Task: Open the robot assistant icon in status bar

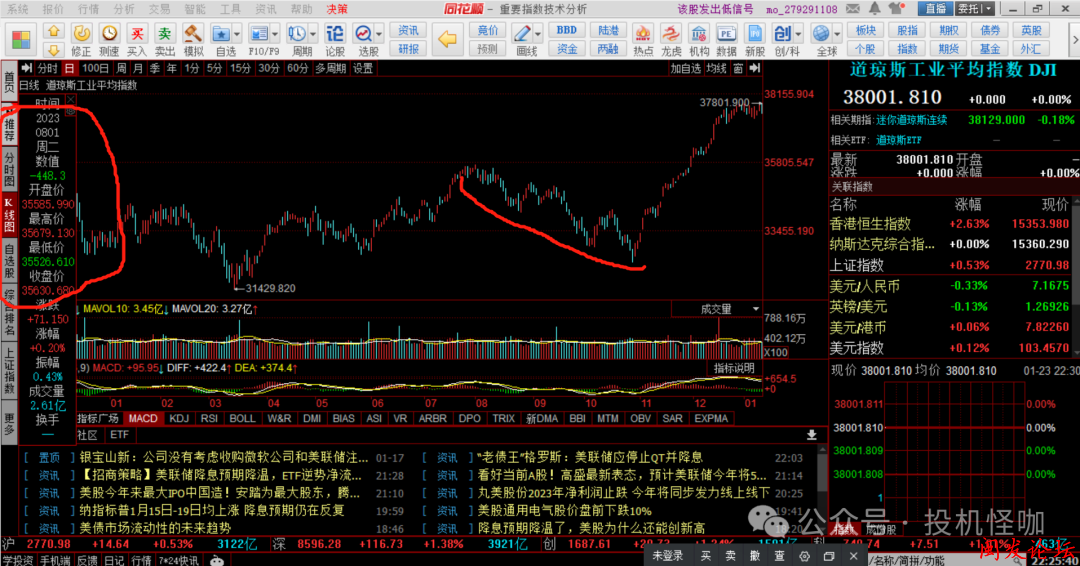Action: [x=217, y=560]
